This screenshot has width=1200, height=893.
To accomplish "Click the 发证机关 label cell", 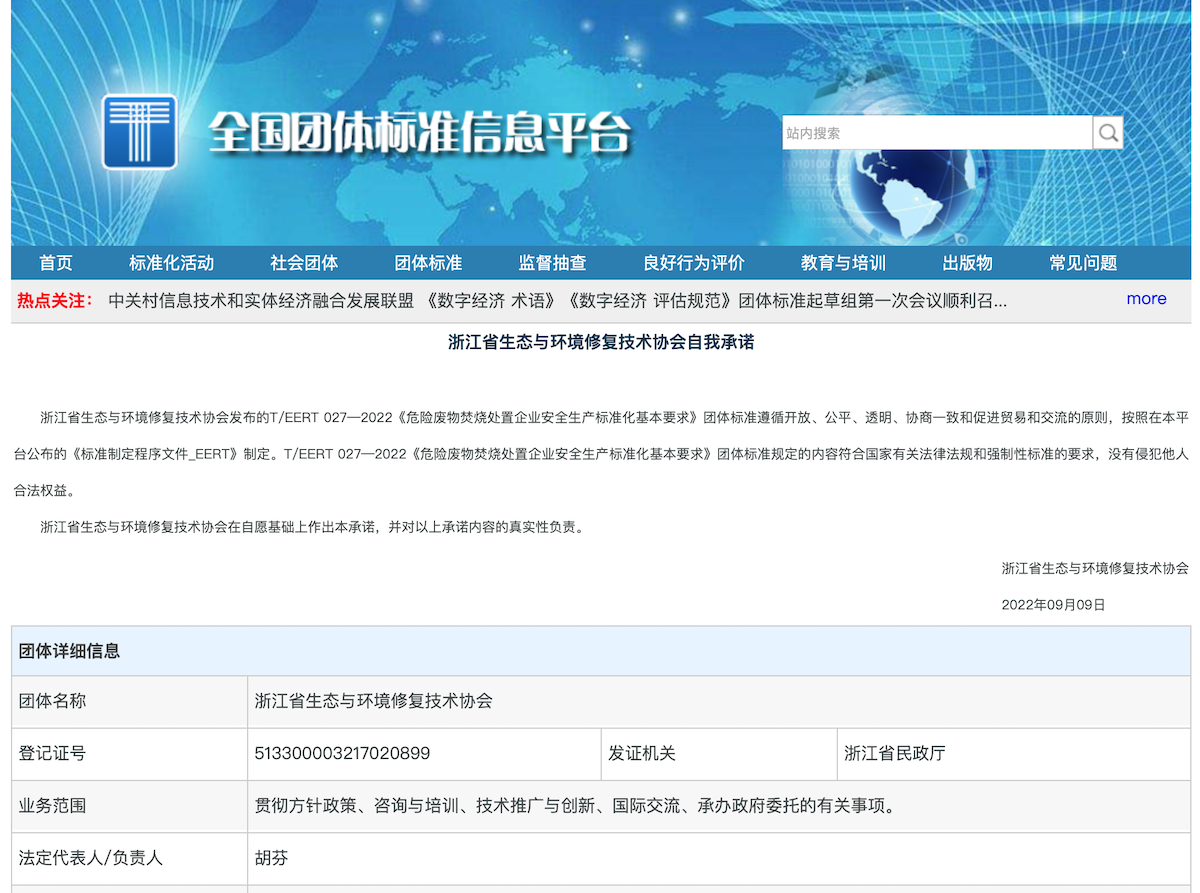I will coord(718,754).
